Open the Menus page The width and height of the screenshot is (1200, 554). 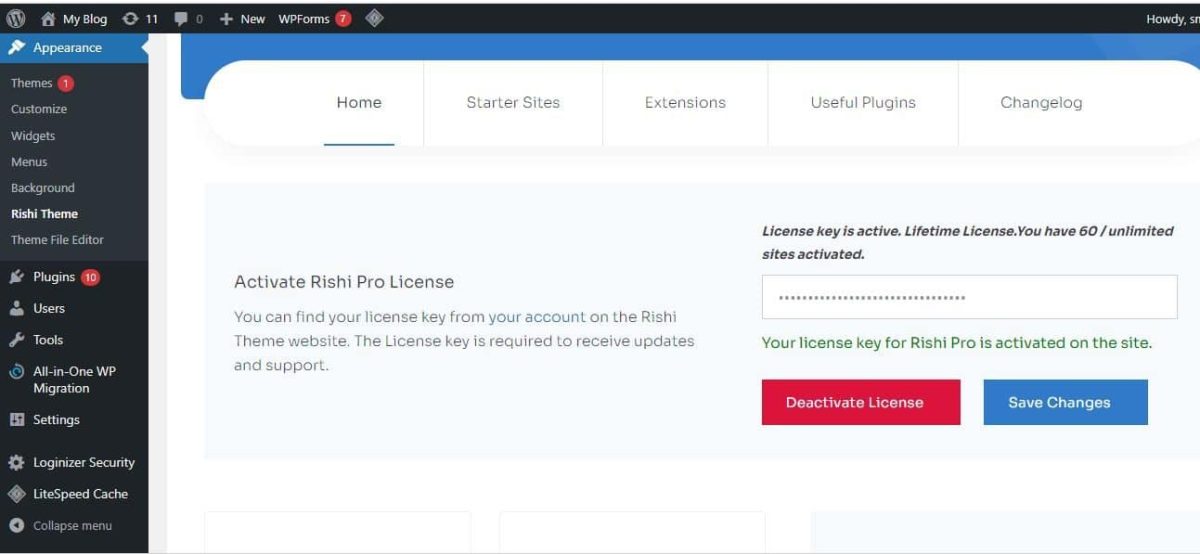tap(29, 161)
